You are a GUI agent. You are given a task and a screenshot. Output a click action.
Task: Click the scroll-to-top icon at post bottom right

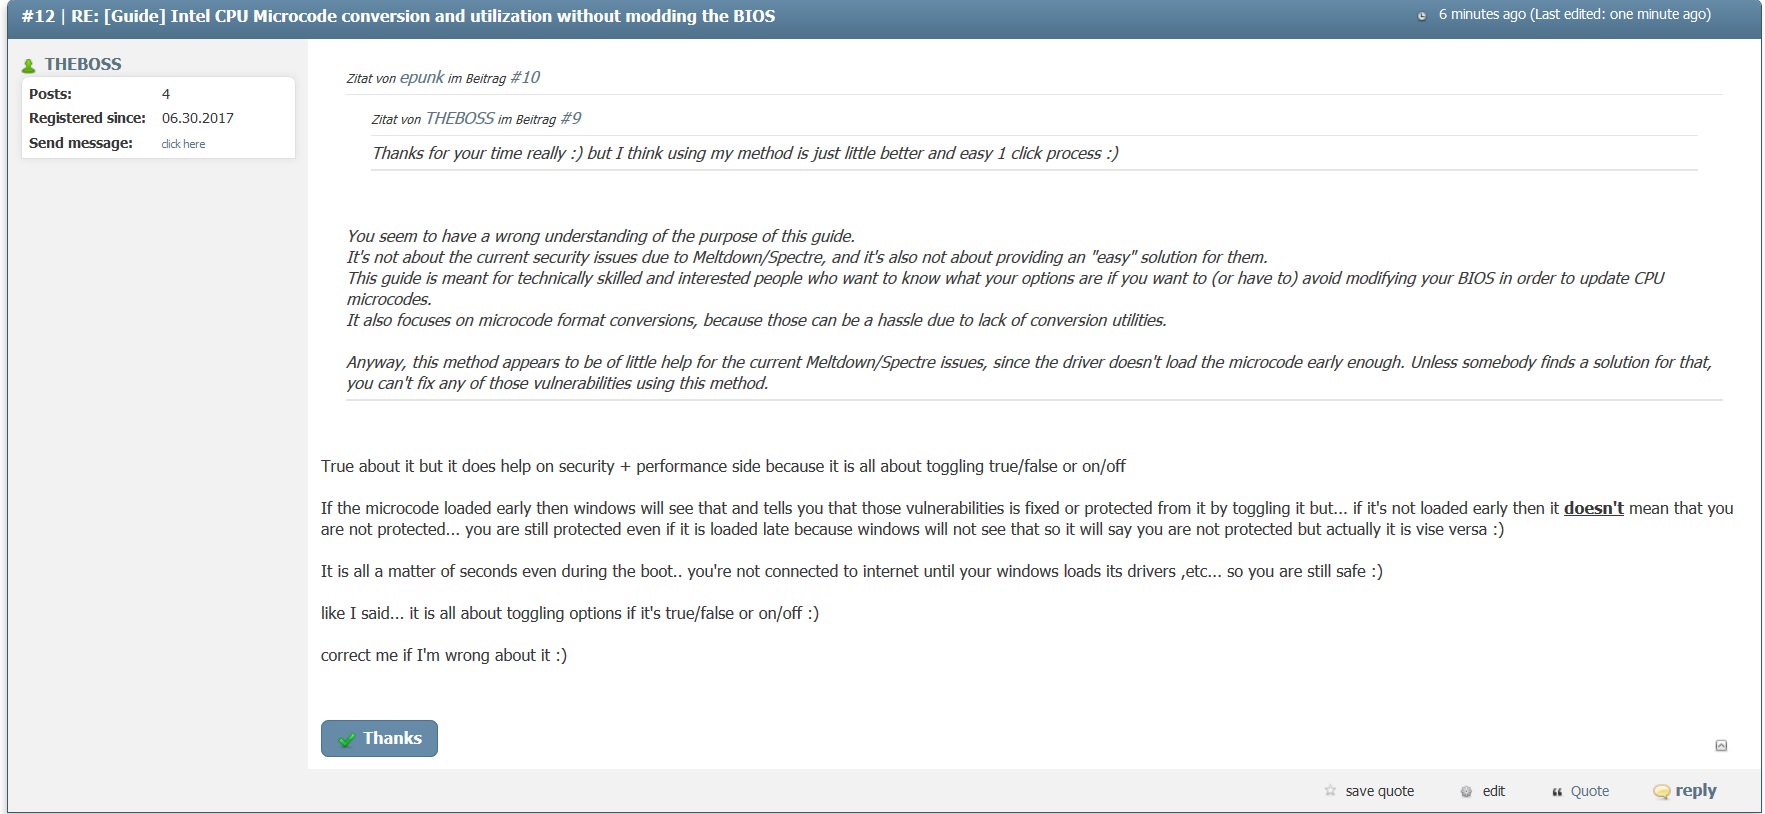pyautogui.click(x=1721, y=745)
